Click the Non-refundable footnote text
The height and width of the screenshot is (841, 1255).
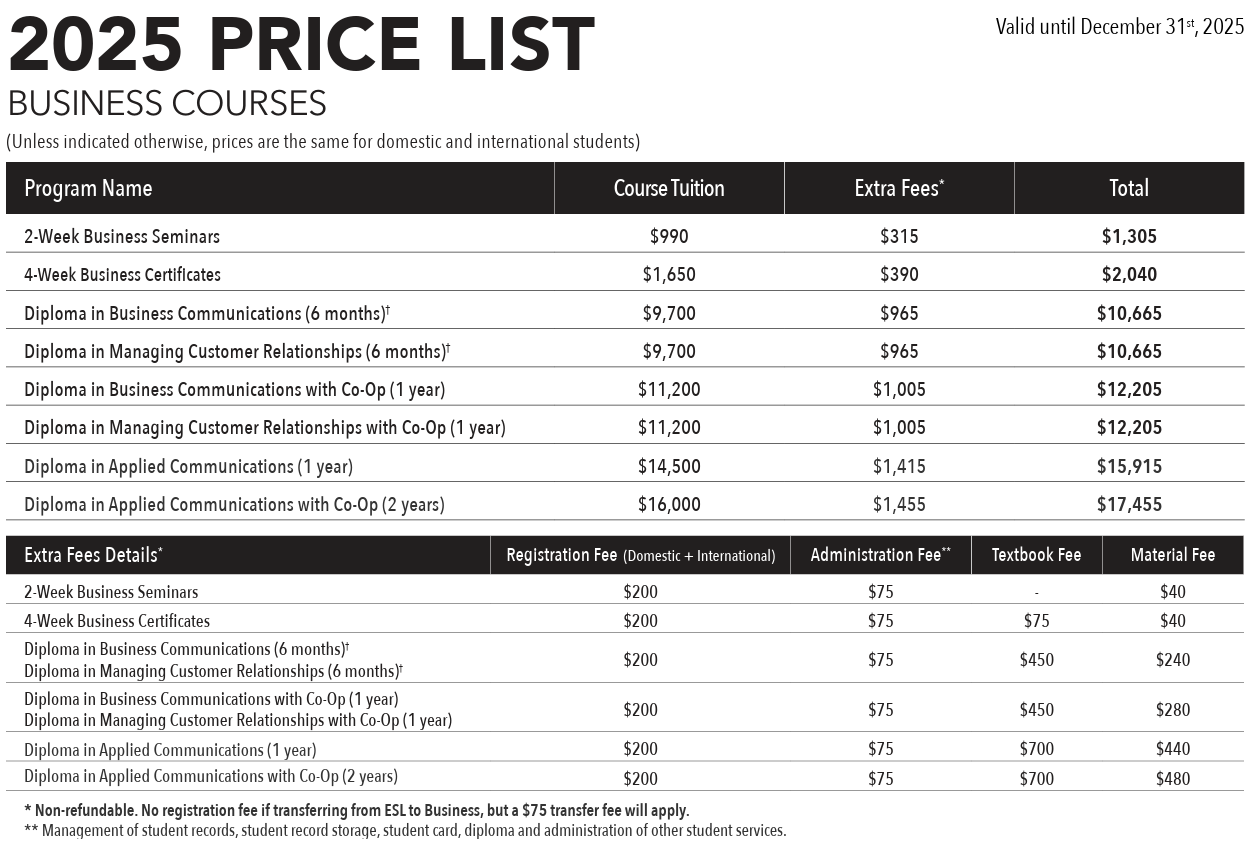pyautogui.click(x=356, y=810)
